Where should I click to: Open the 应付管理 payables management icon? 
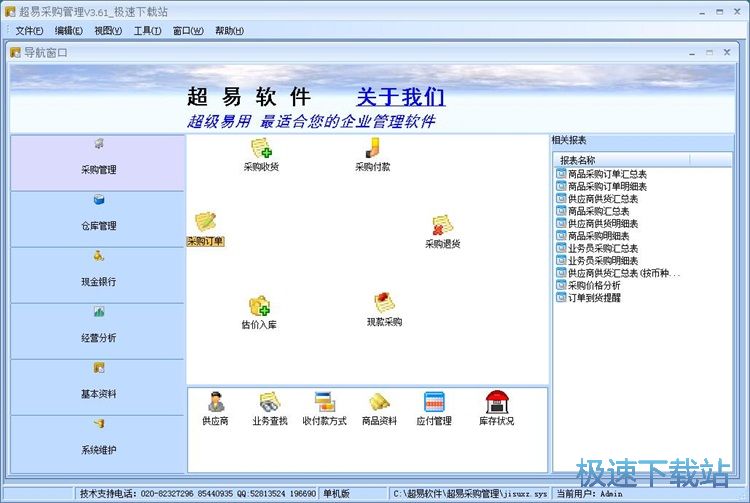point(434,409)
